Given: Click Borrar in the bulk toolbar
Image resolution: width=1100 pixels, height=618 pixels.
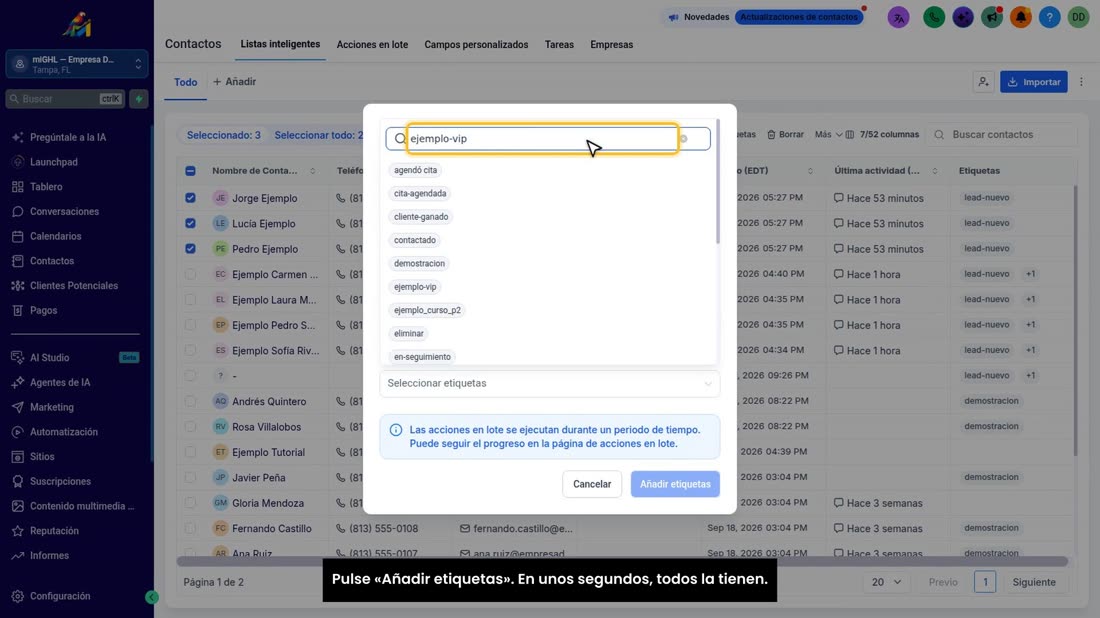Looking at the screenshot, I should pyautogui.click(x=785, y=135).
